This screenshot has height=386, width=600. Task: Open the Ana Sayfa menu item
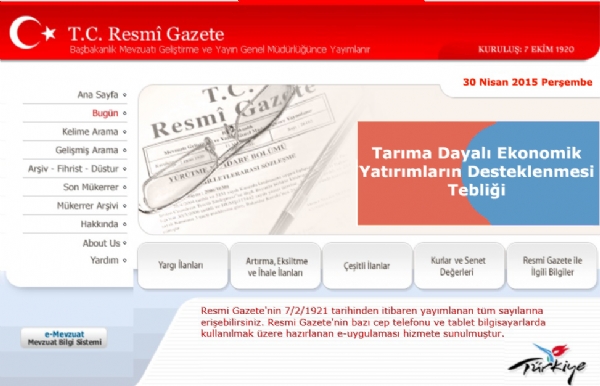click(98, 95)
